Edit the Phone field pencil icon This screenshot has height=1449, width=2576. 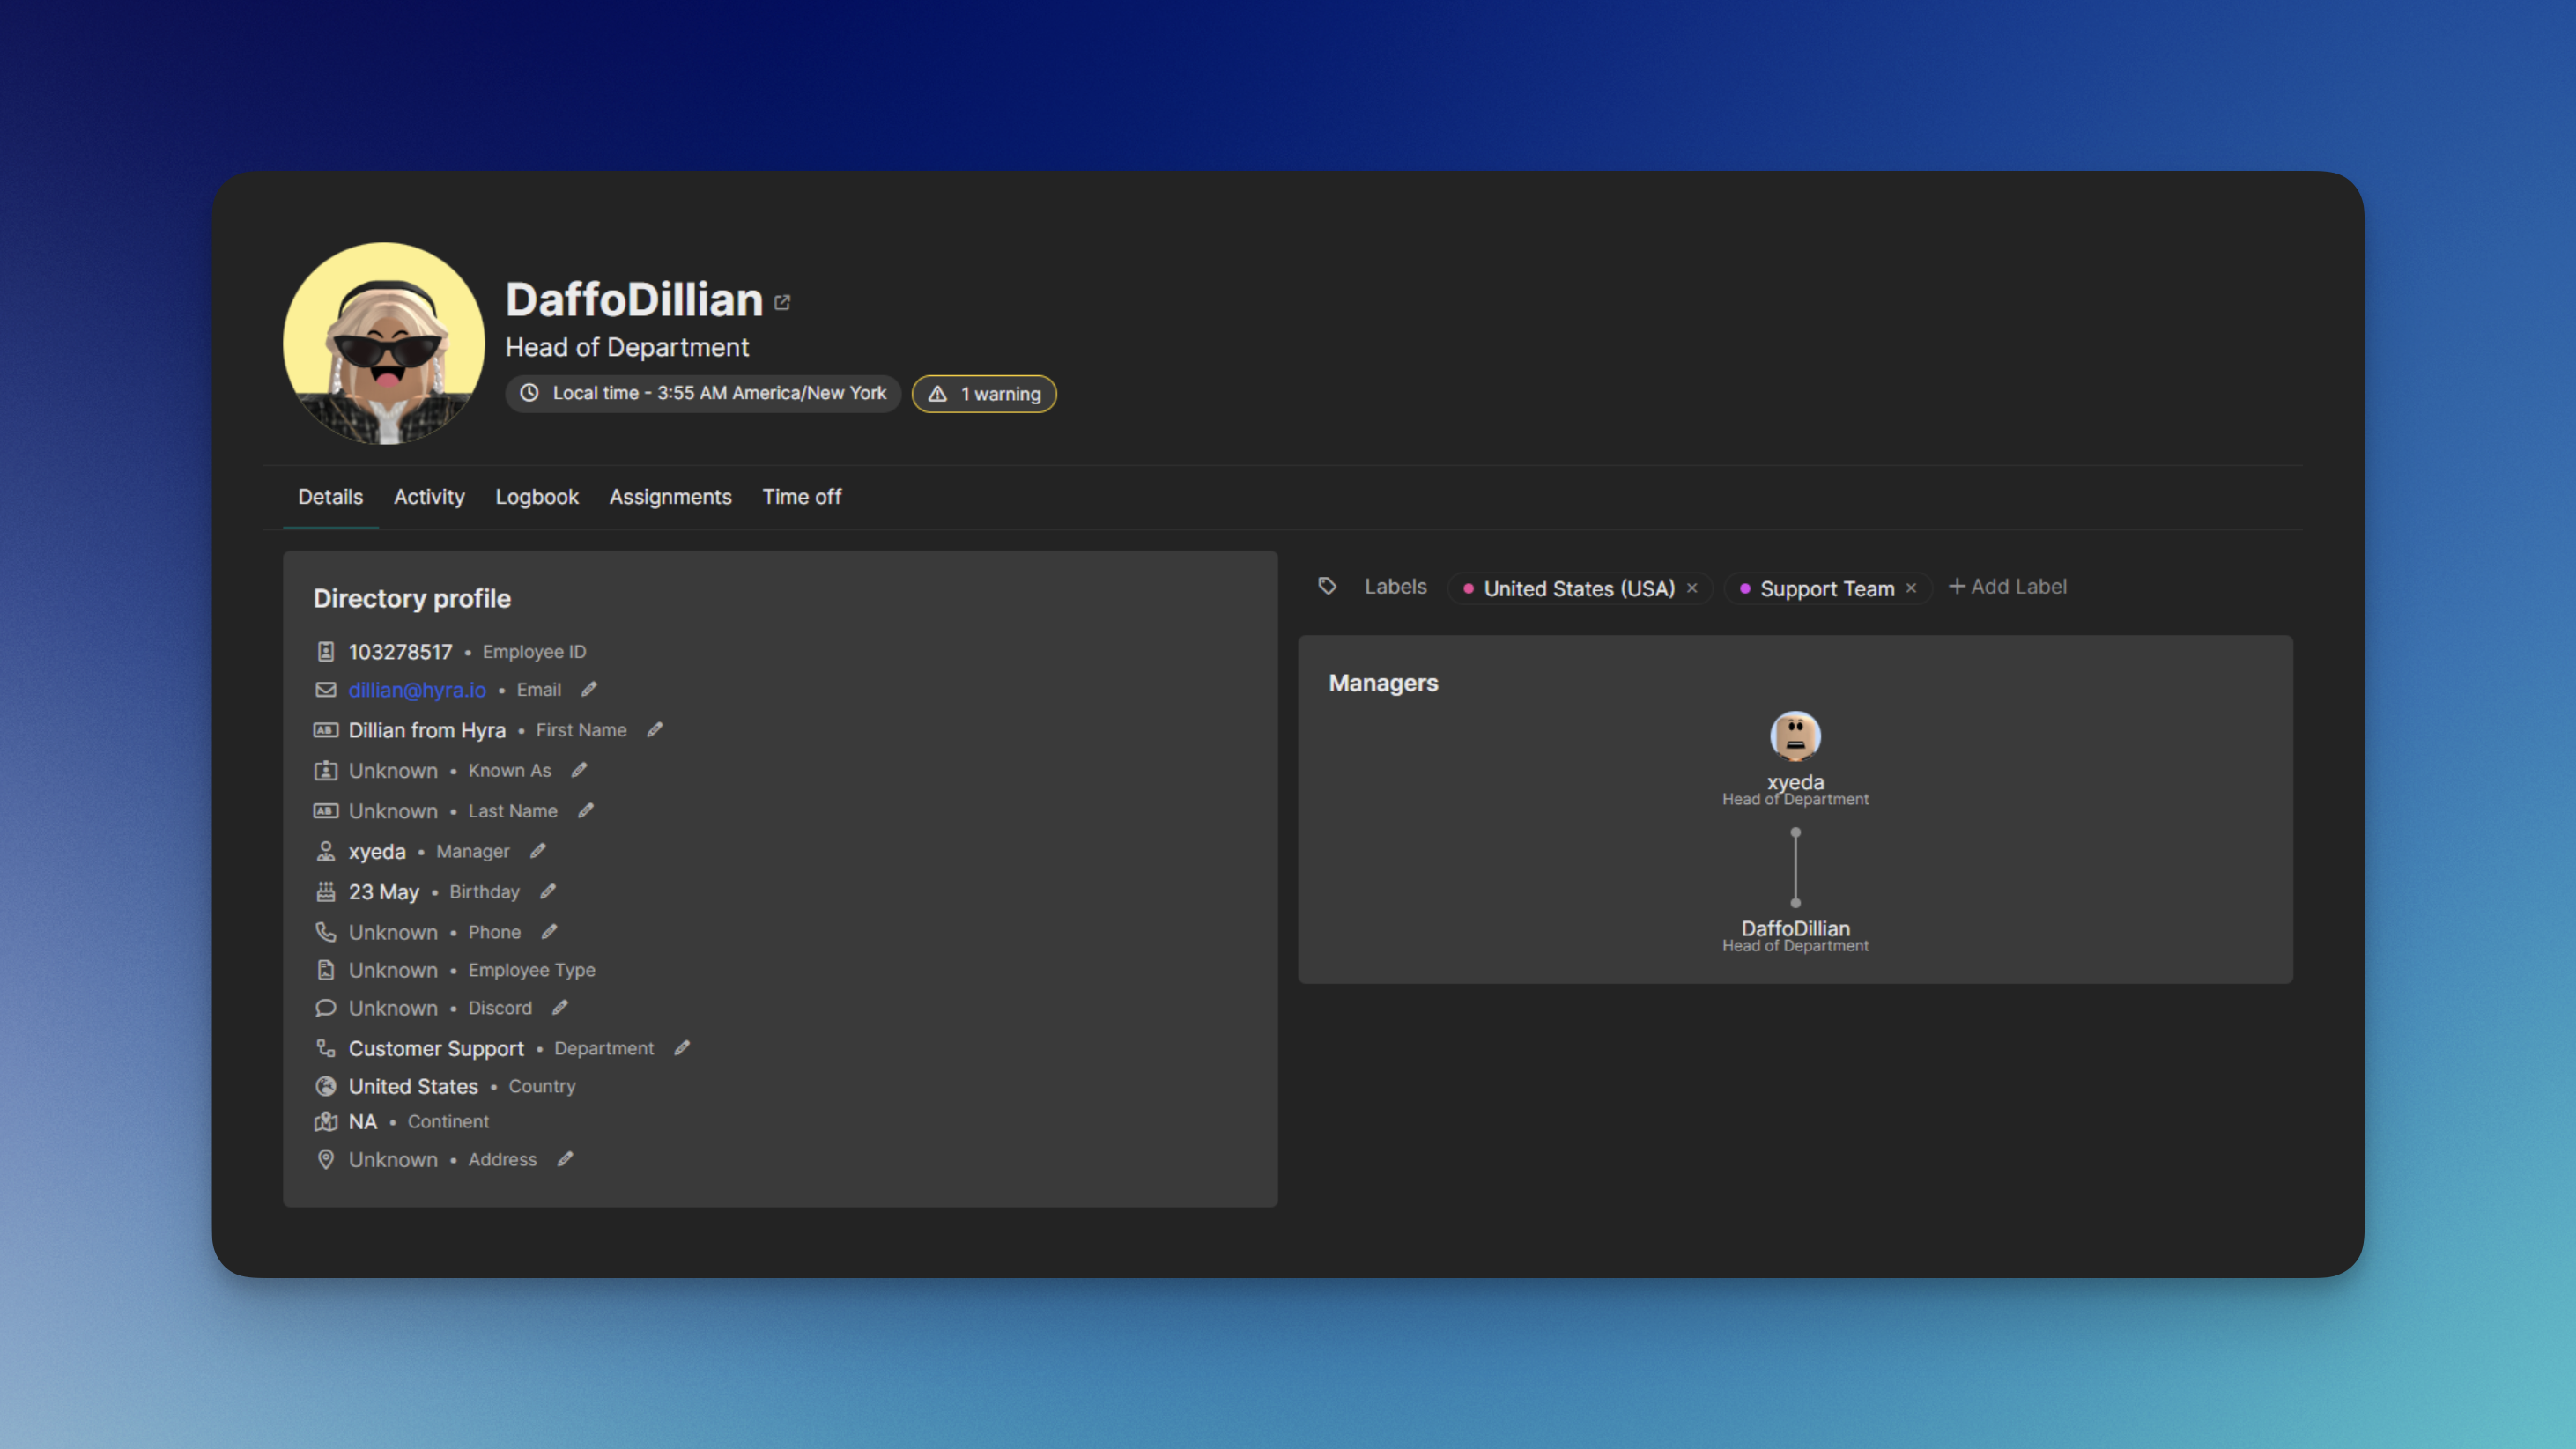pyautogui.click(x=550, y=931)
